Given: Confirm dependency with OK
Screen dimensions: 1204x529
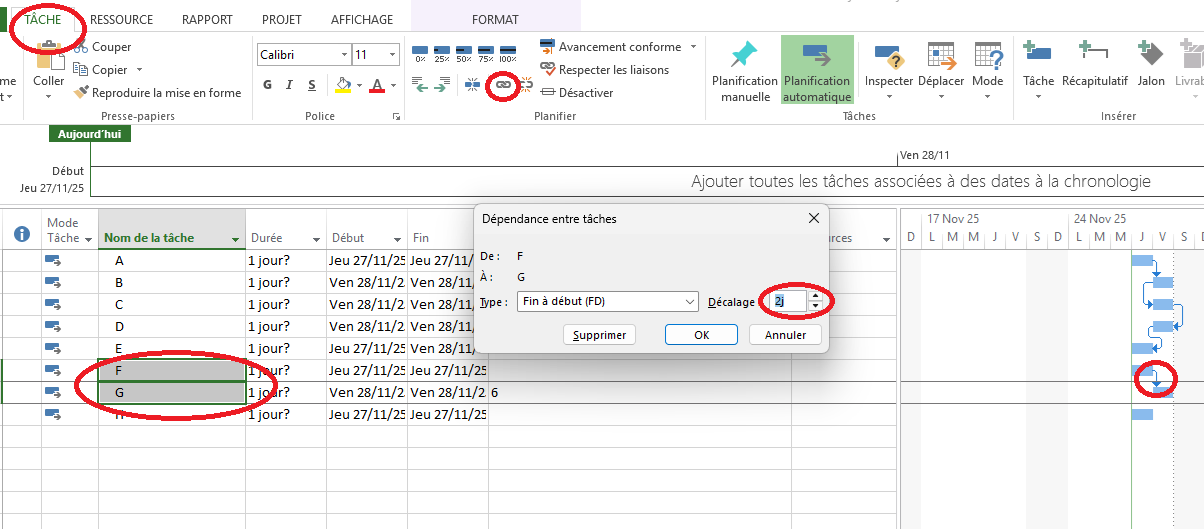Looking at the screenshot, I should point(702,335).
